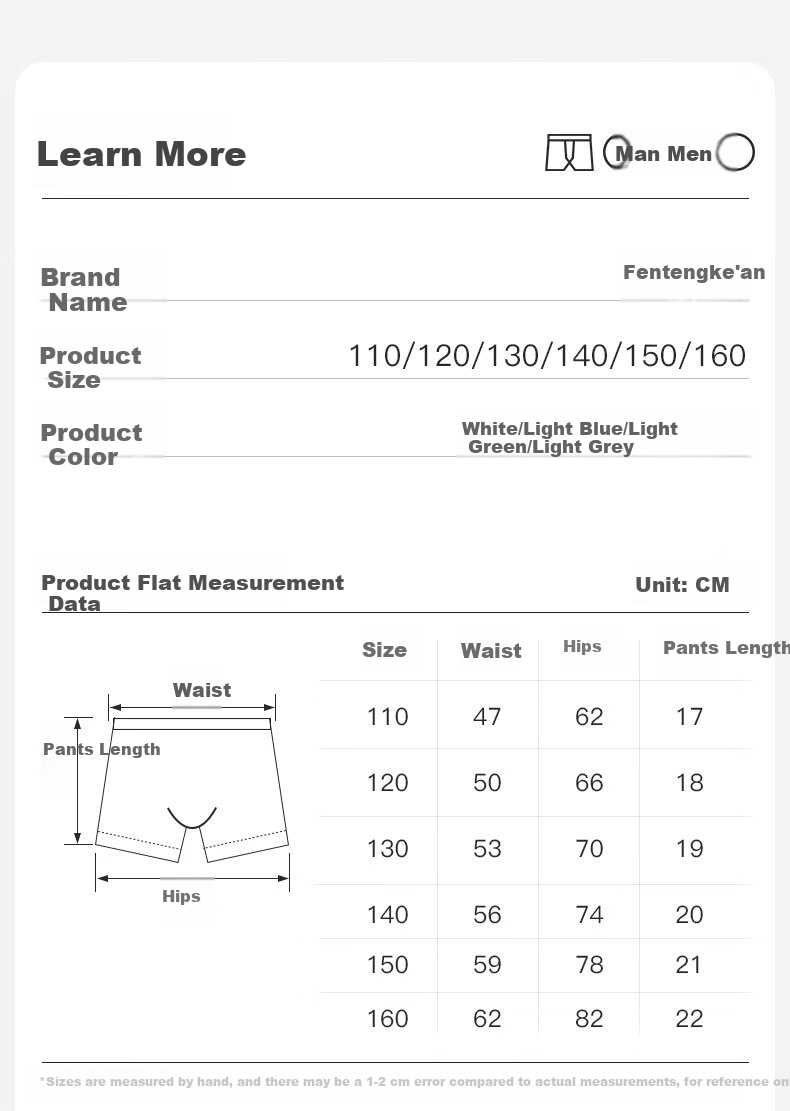790x1111 pixels.
Task: Click the Waist arrow label on the diagram
Action: [x=202, y=690]
